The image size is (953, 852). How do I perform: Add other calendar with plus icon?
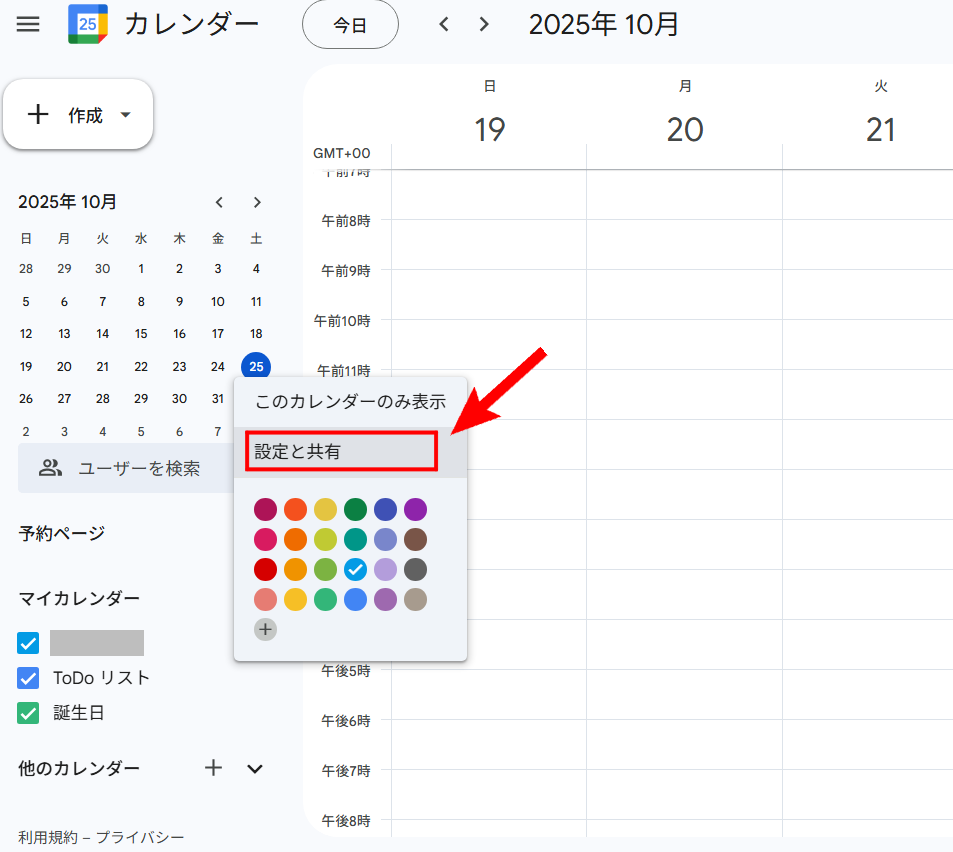(213, 768)
